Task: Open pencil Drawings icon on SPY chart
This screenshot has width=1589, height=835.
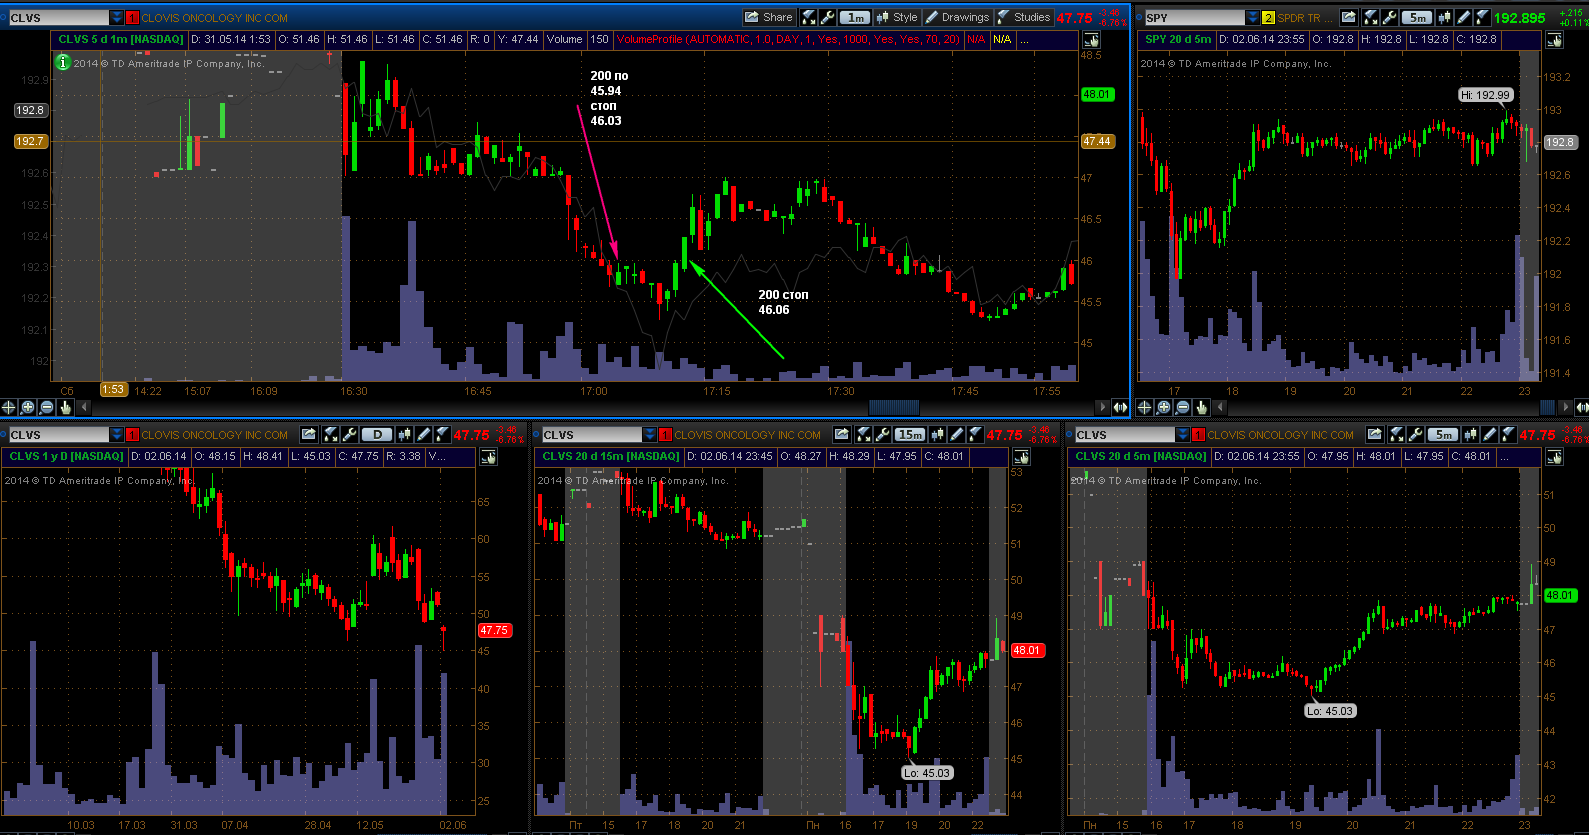Action: [1462, 17]
